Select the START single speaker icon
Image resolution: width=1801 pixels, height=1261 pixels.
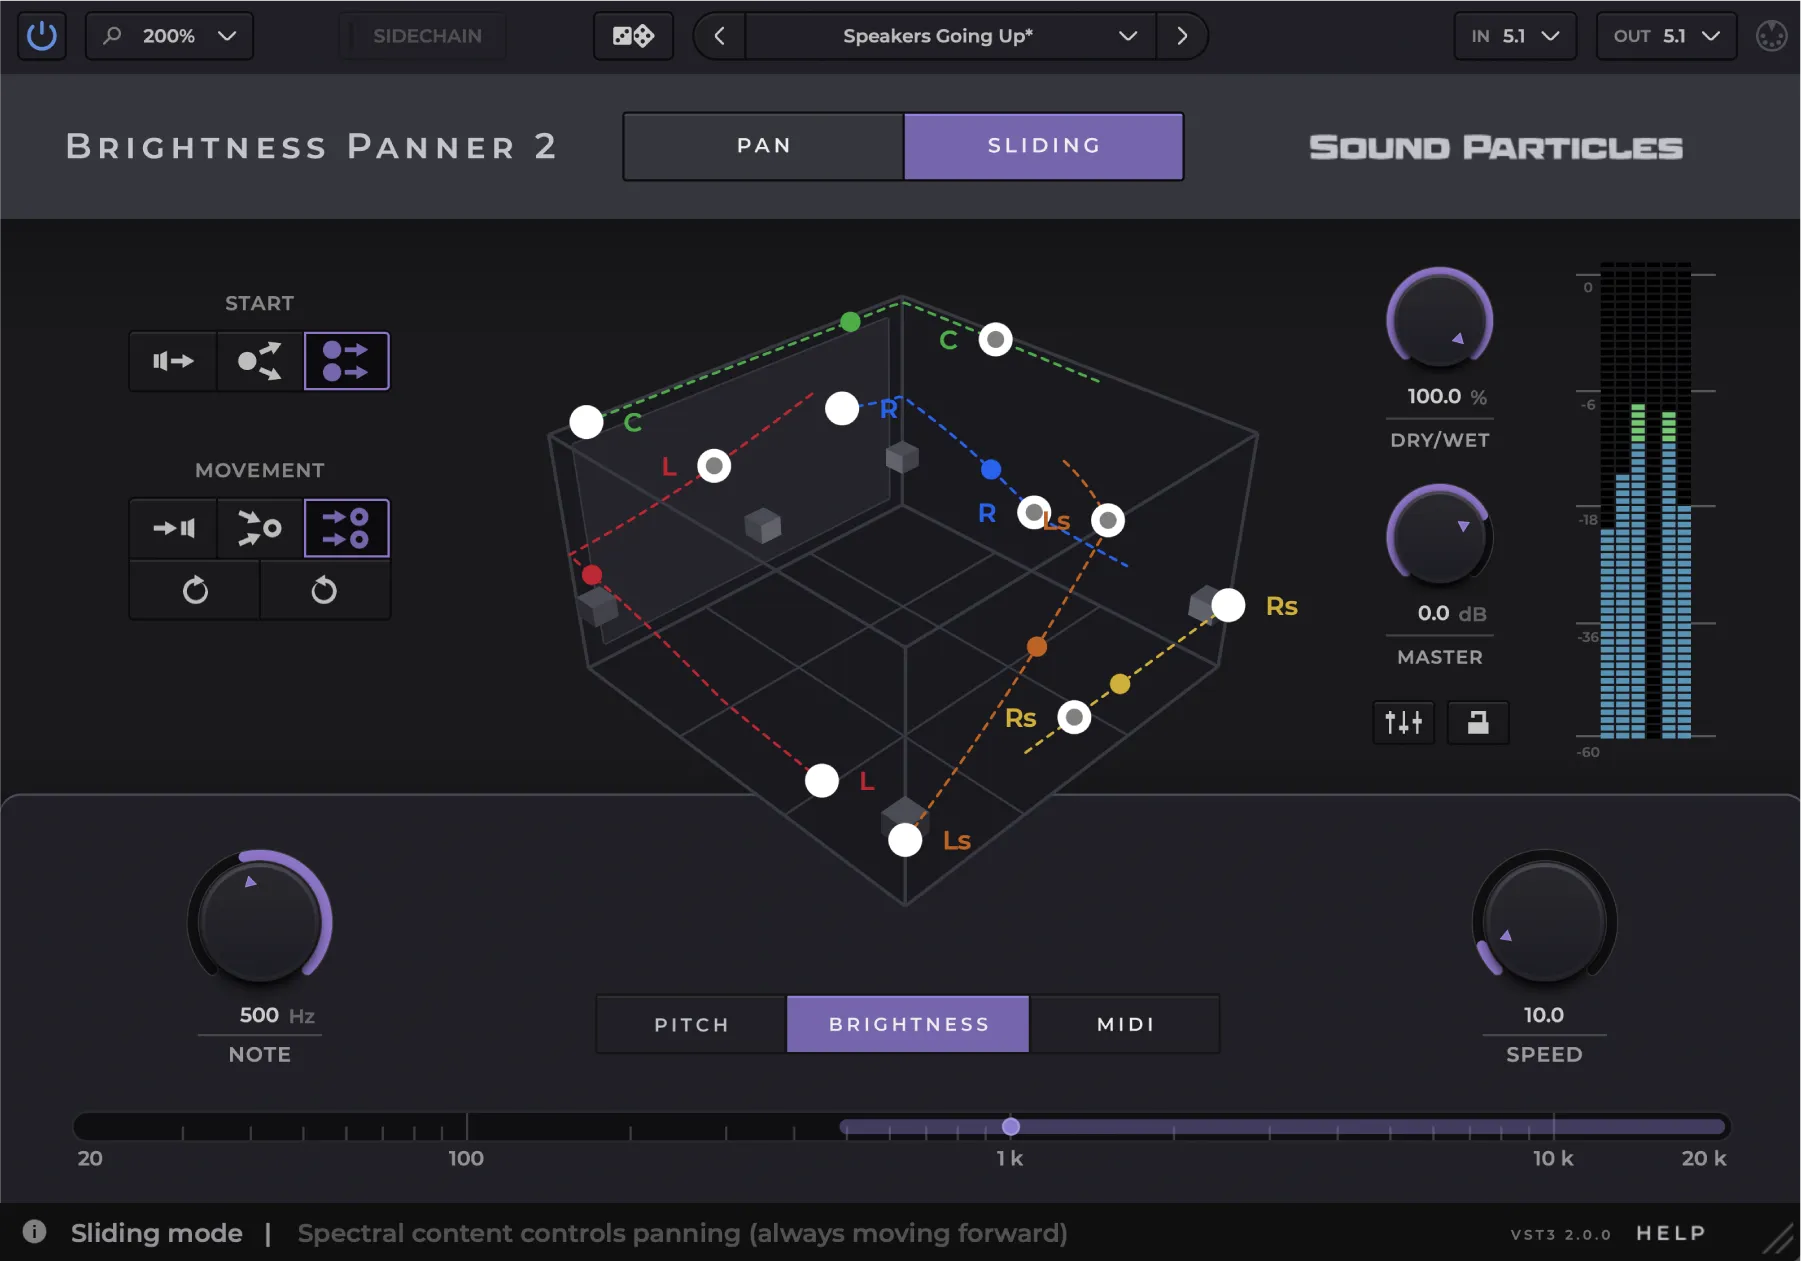pos(173,361)
